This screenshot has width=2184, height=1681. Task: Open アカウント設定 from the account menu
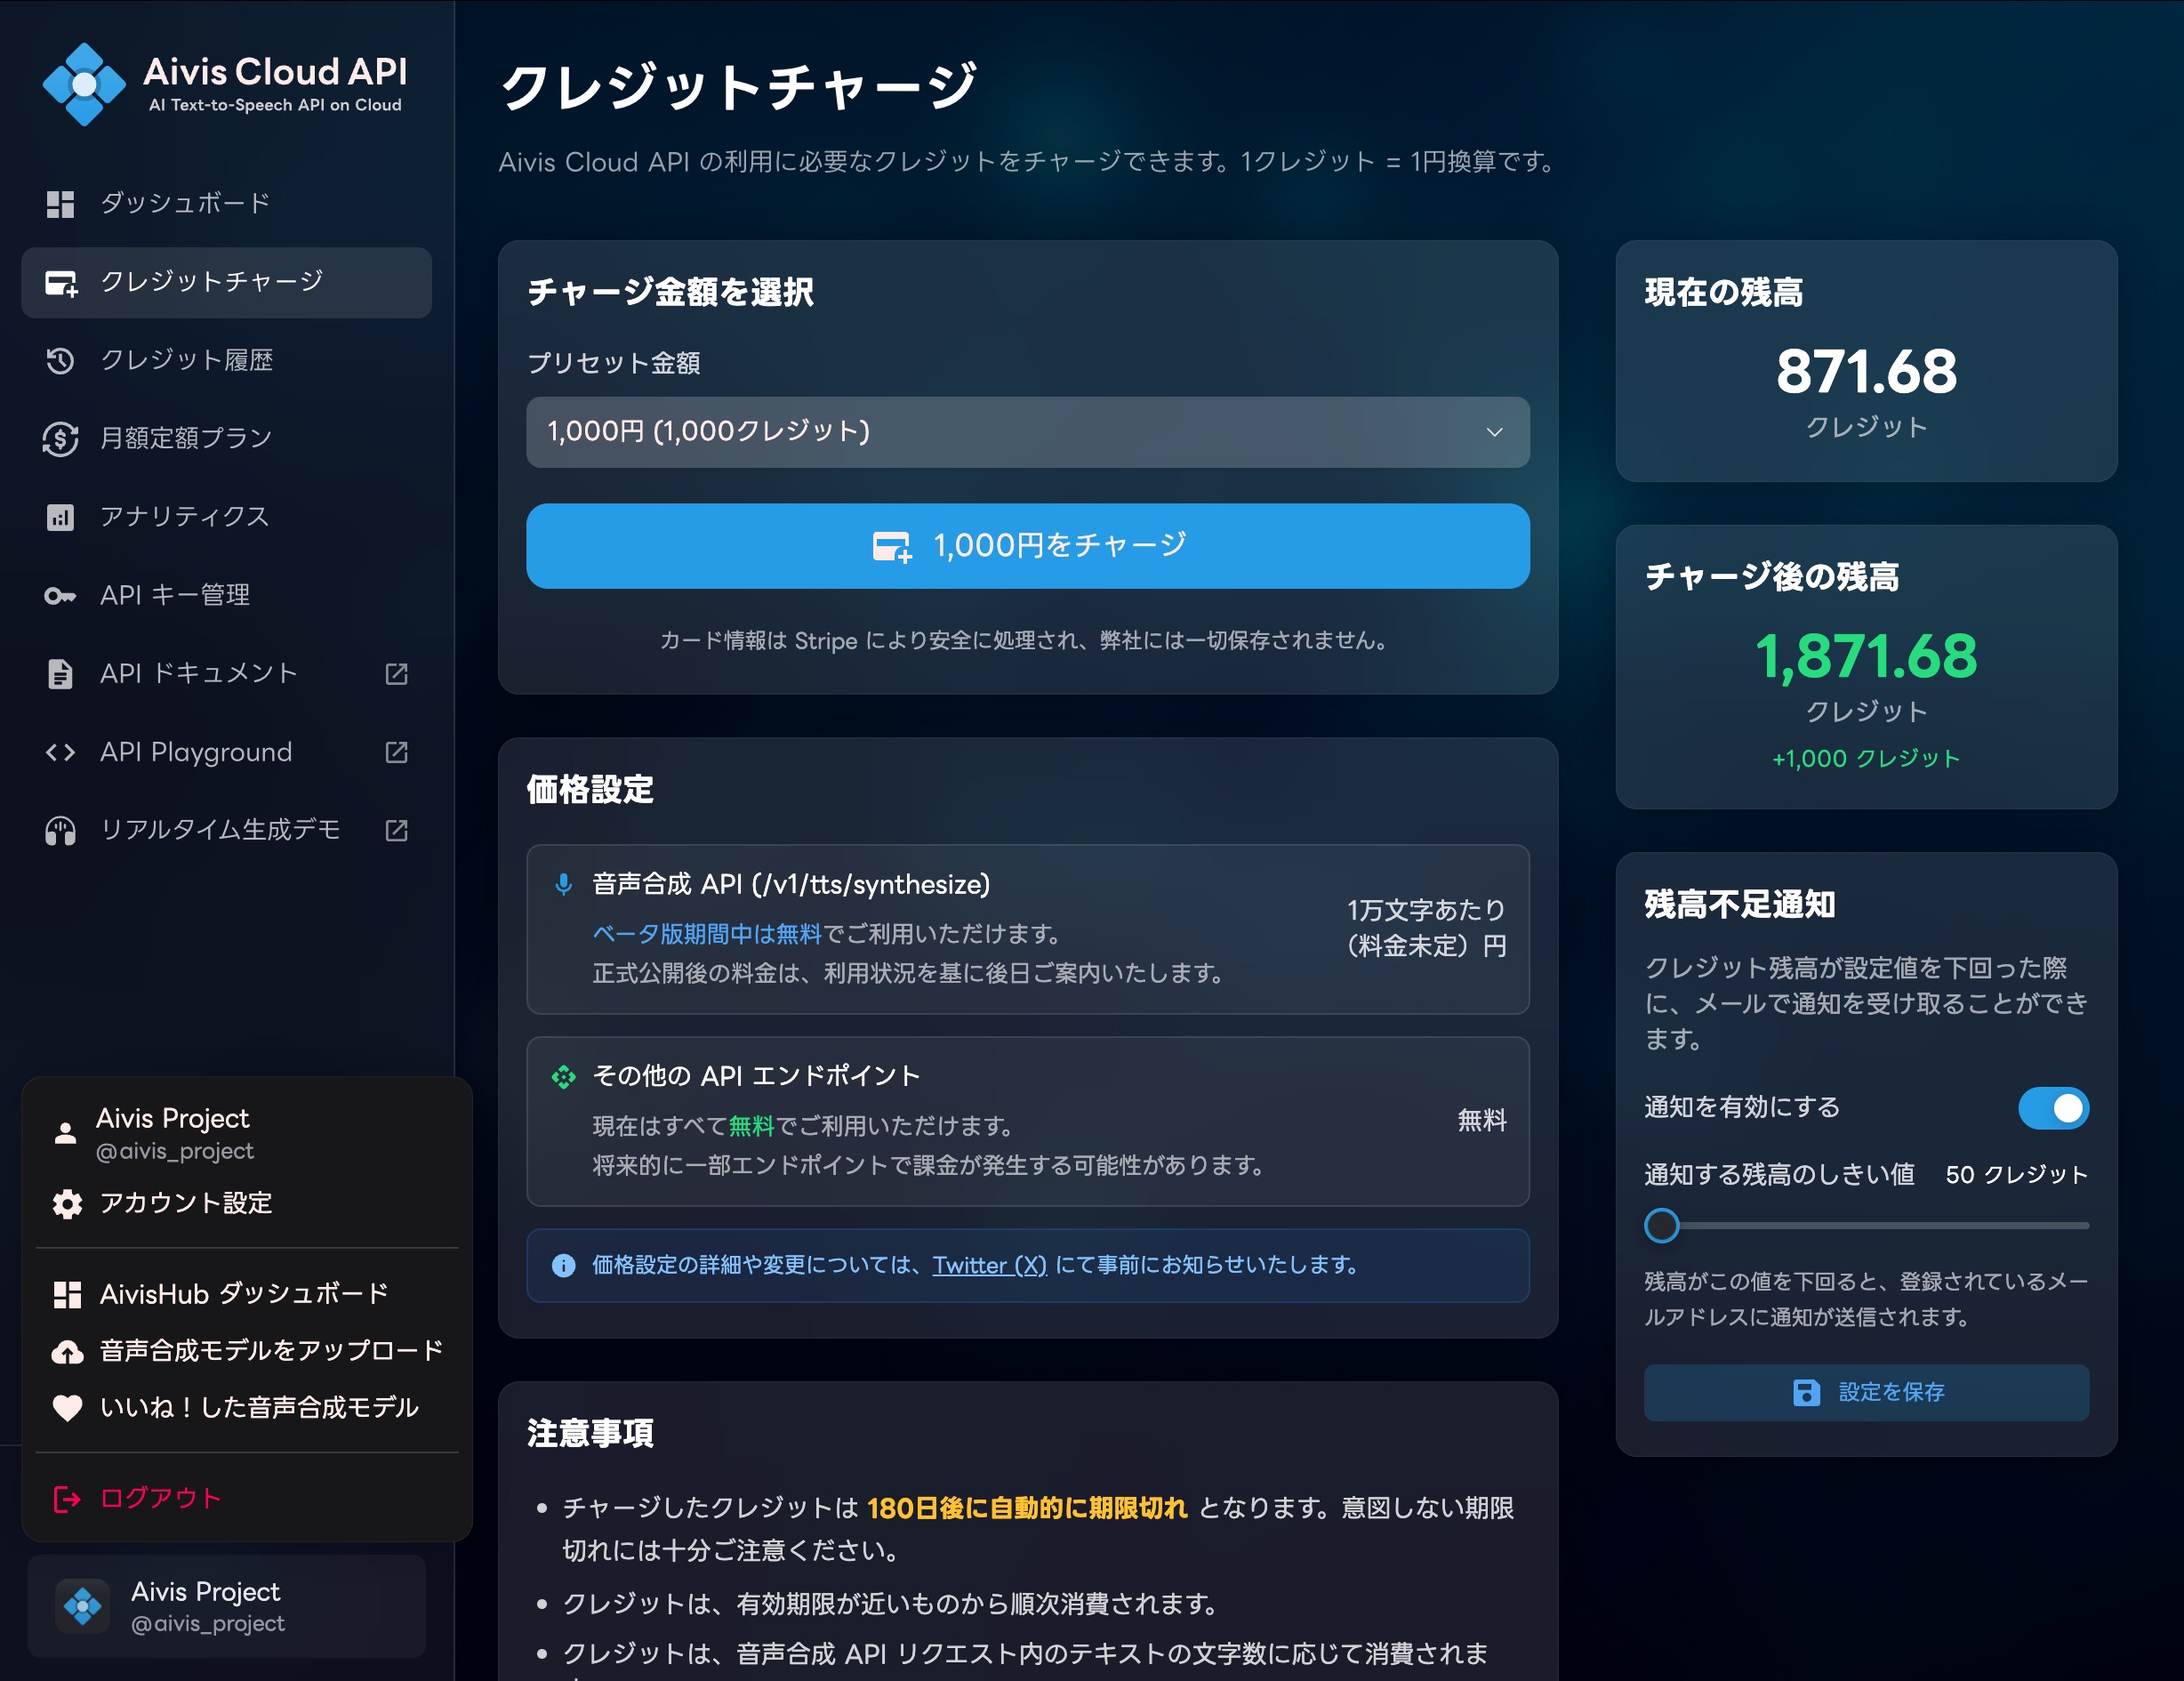[x=186, y=1204]
